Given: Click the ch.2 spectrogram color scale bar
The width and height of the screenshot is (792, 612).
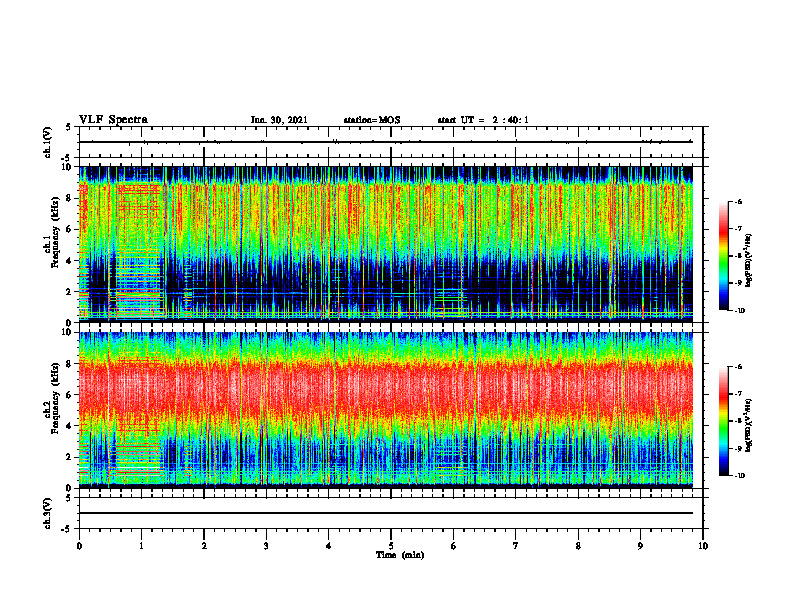Looking at the screenshot, I should [x=723, y=421].
